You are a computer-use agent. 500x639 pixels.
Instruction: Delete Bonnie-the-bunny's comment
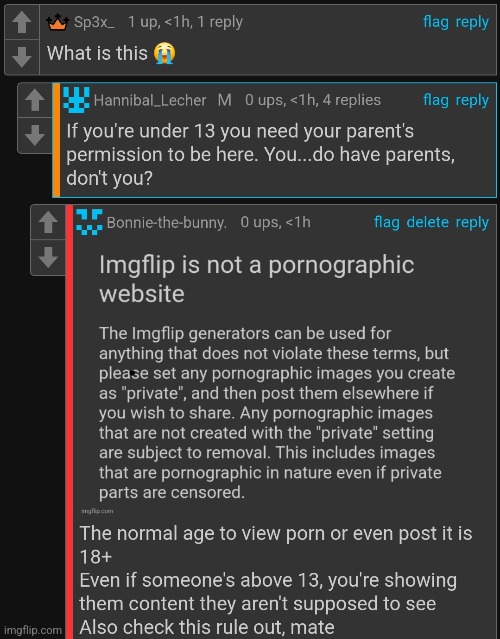tap(427, 223)
